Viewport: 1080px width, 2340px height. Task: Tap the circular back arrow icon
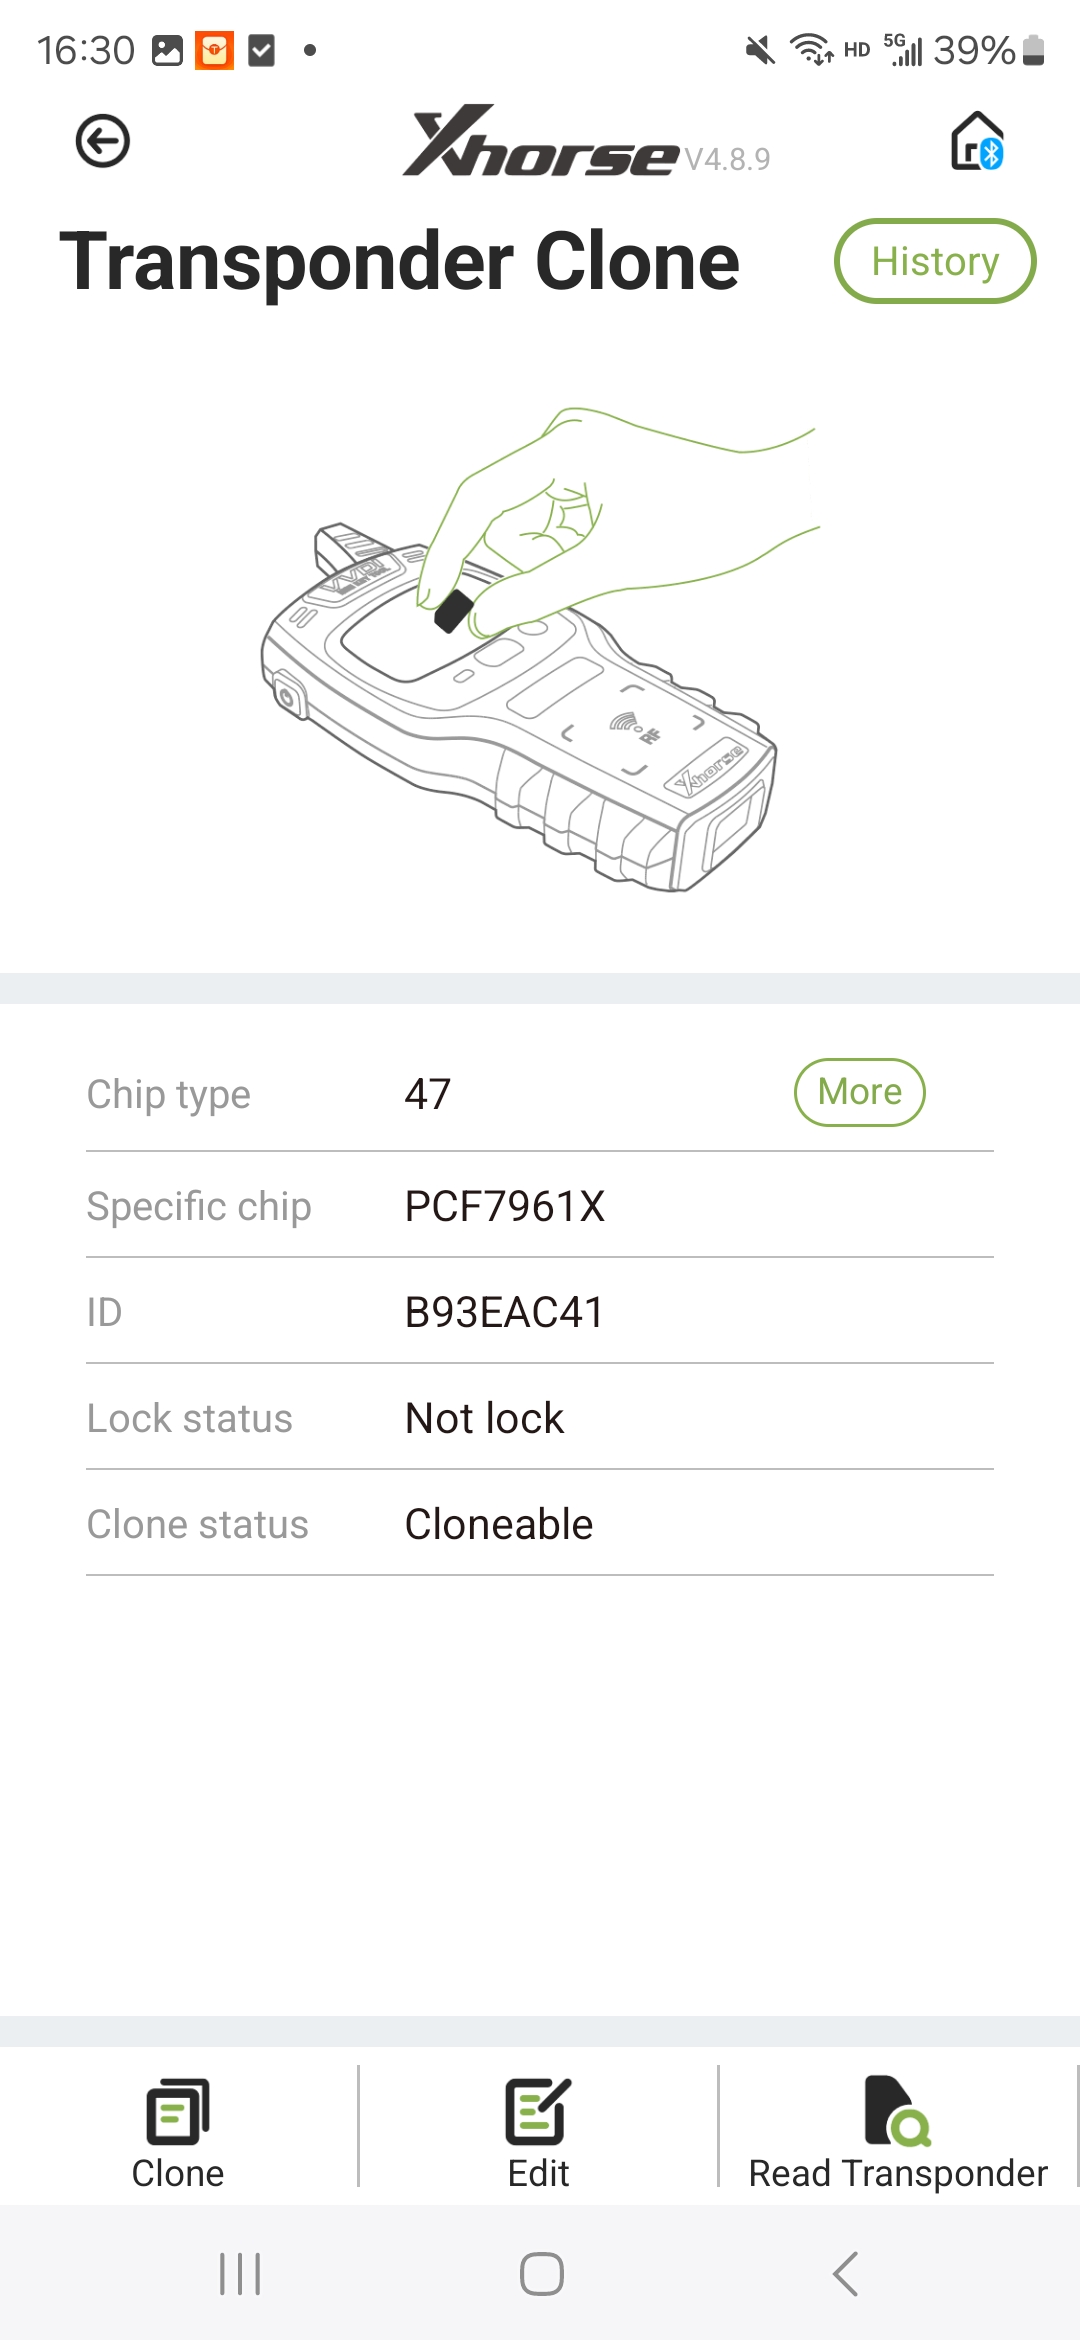click(103, 141)
